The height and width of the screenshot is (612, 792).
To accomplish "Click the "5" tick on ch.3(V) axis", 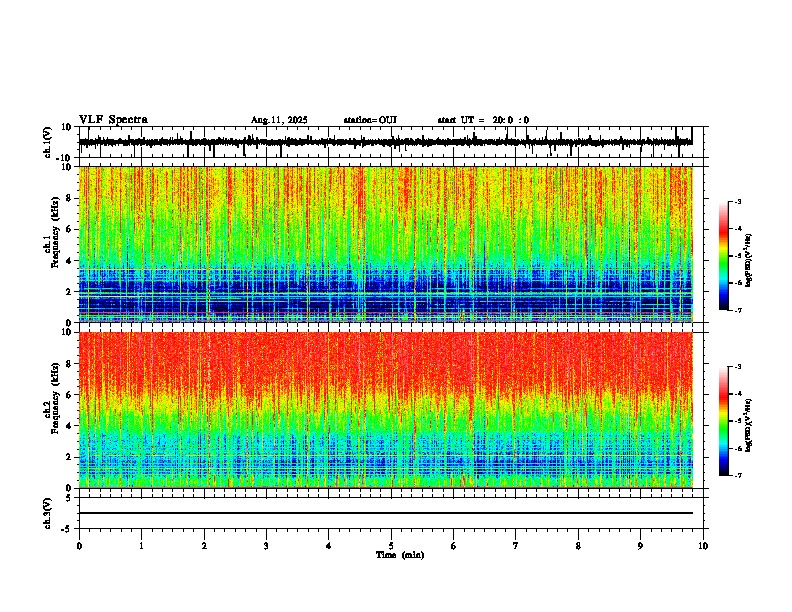I will [x=70, y=497].
